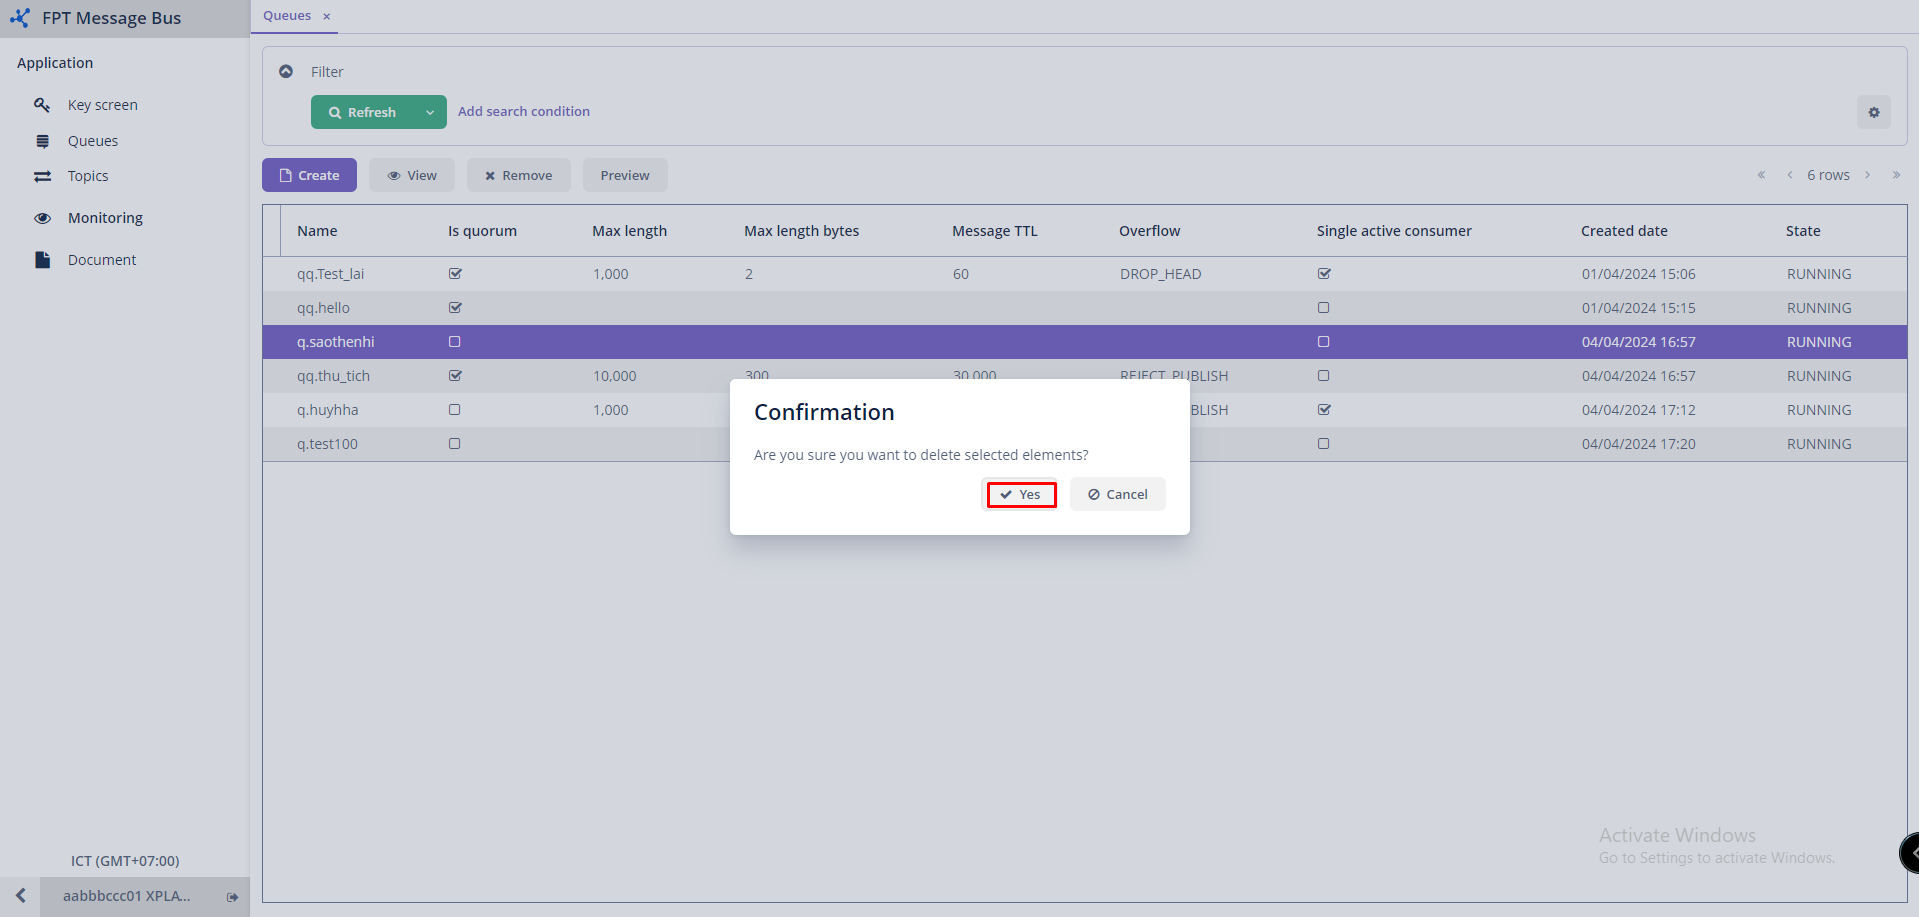1919x917 pixels.
Task: Close the Queues tab with the x icon
Action: (326, 17)
